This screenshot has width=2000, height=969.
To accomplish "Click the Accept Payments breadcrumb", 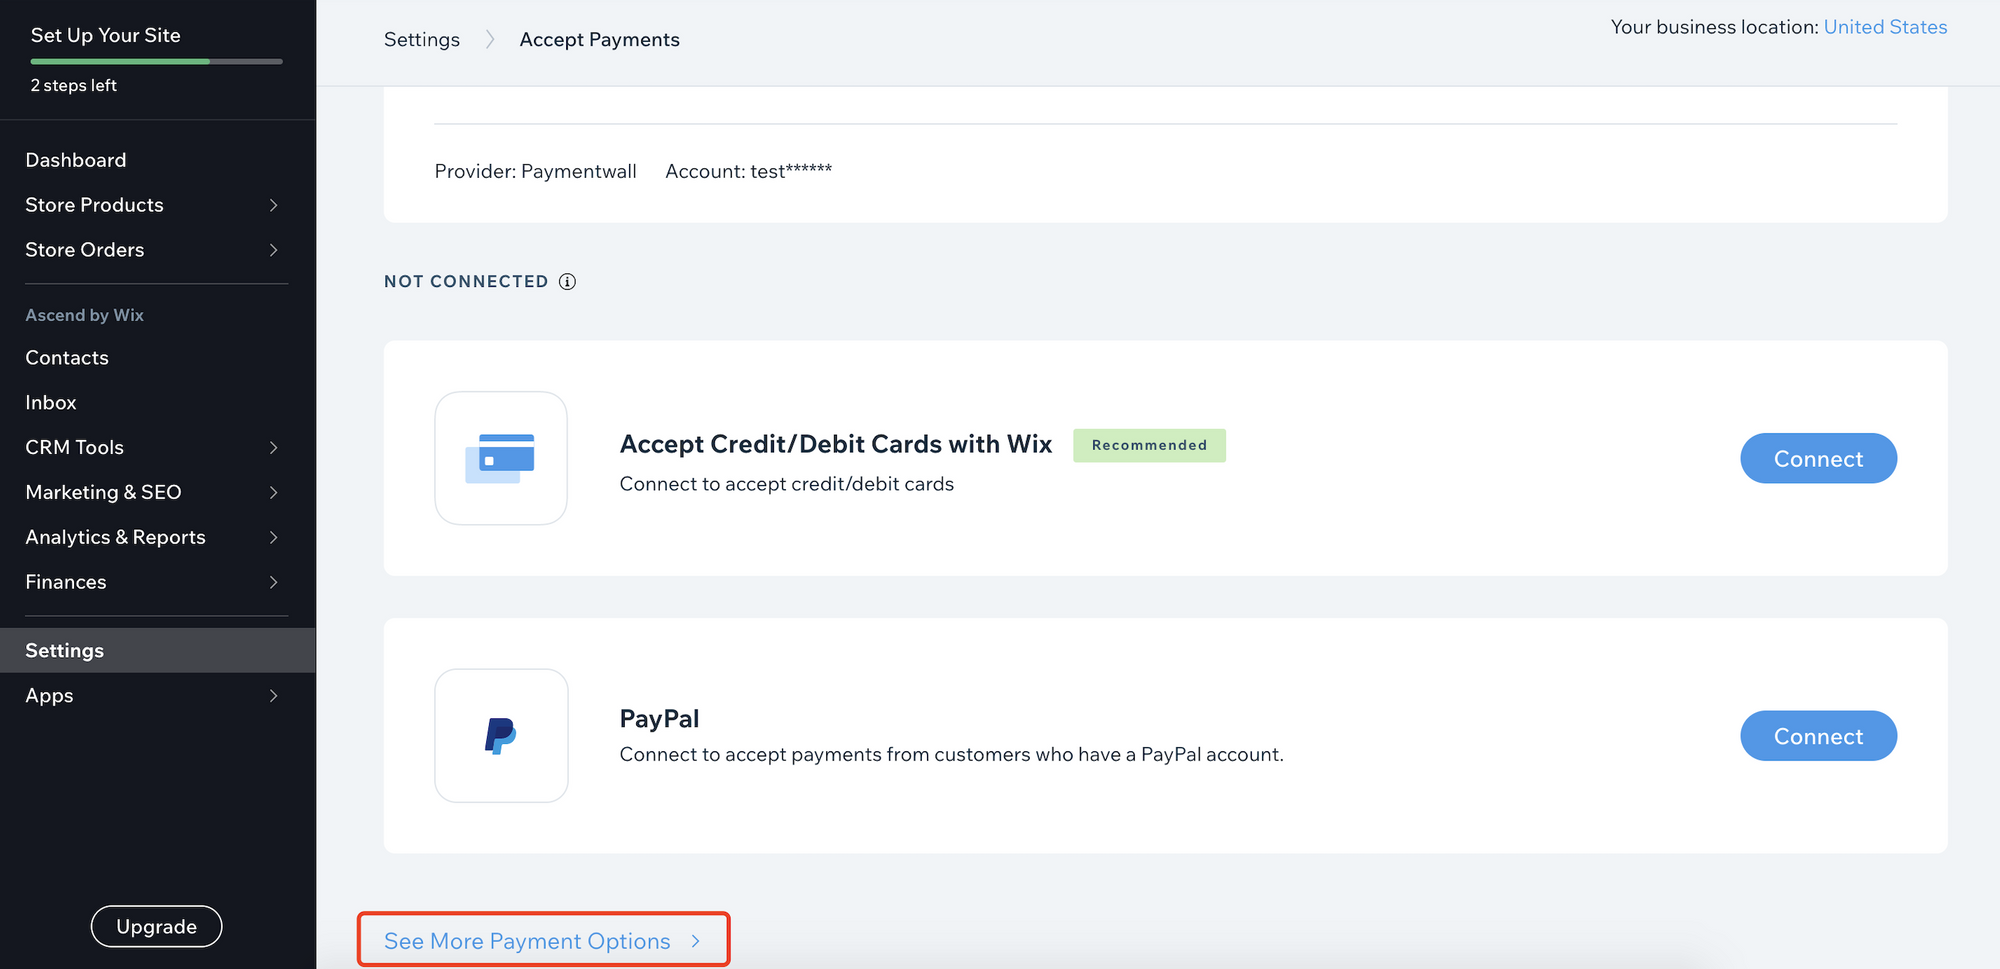I will point(599,40).
